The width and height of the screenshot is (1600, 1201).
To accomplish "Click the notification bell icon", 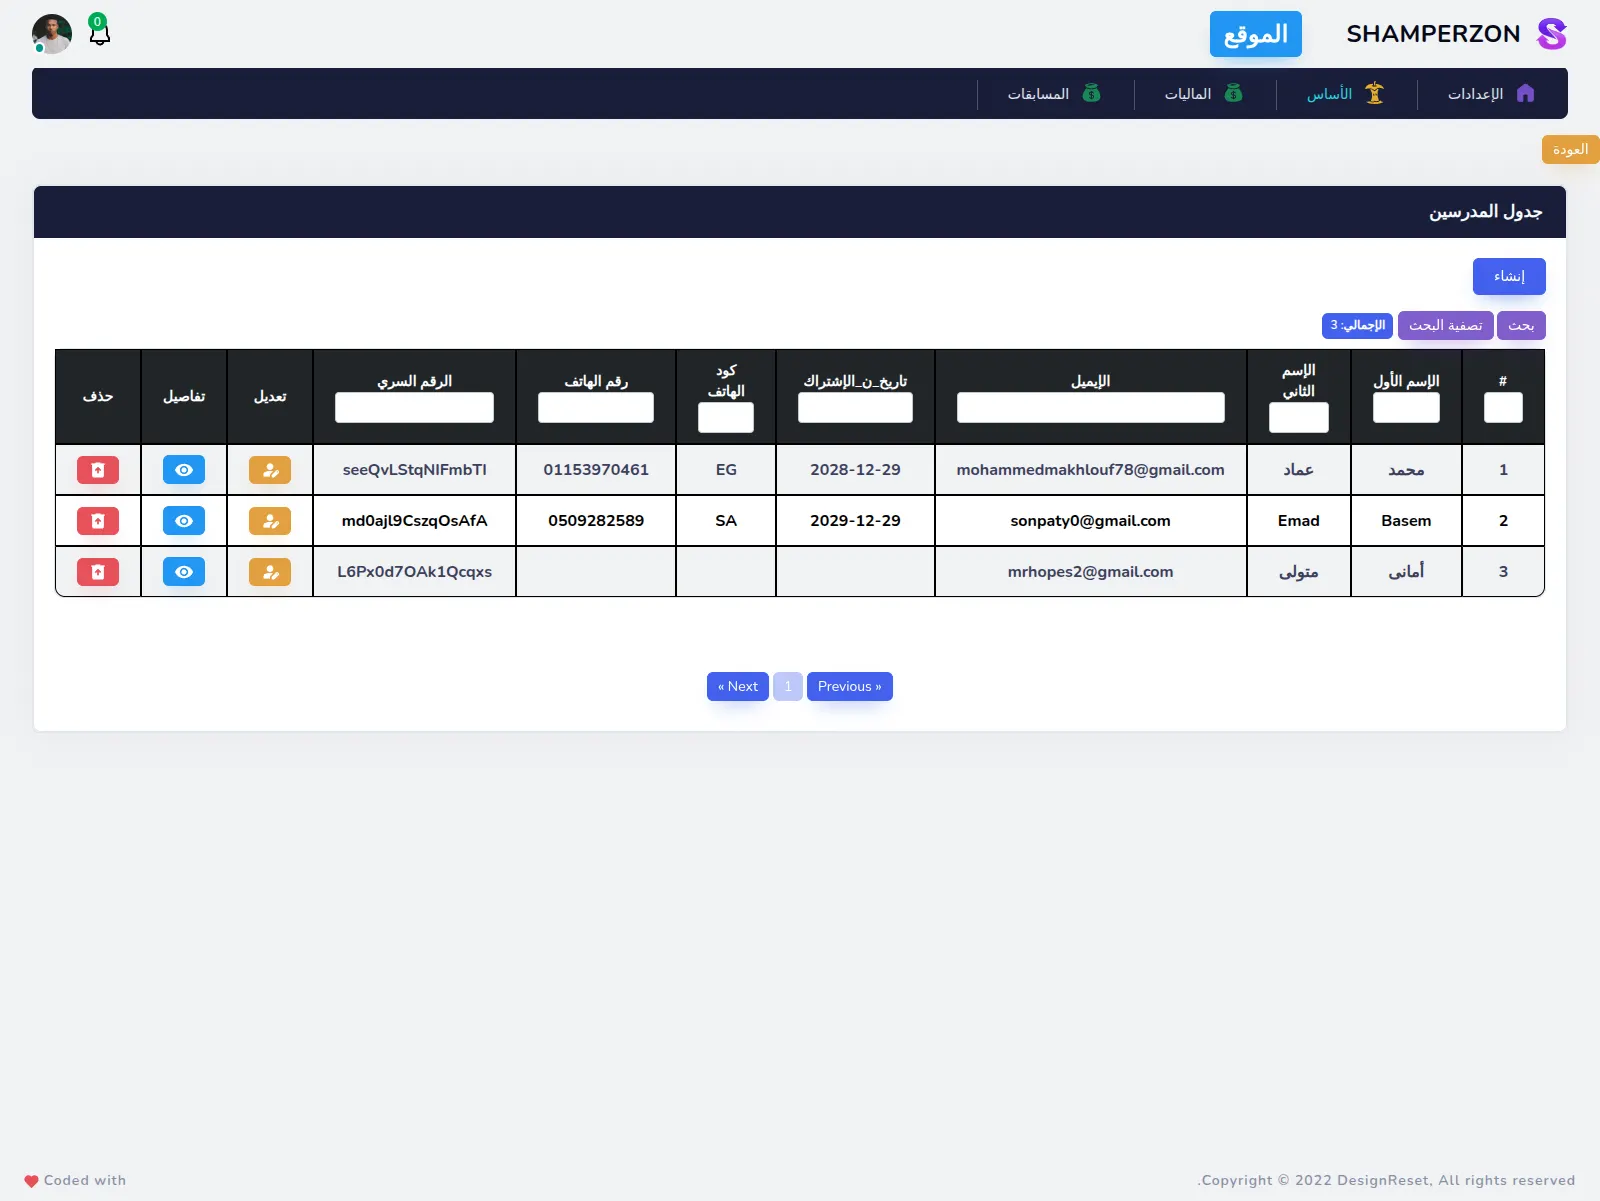I will coord(99,34).
